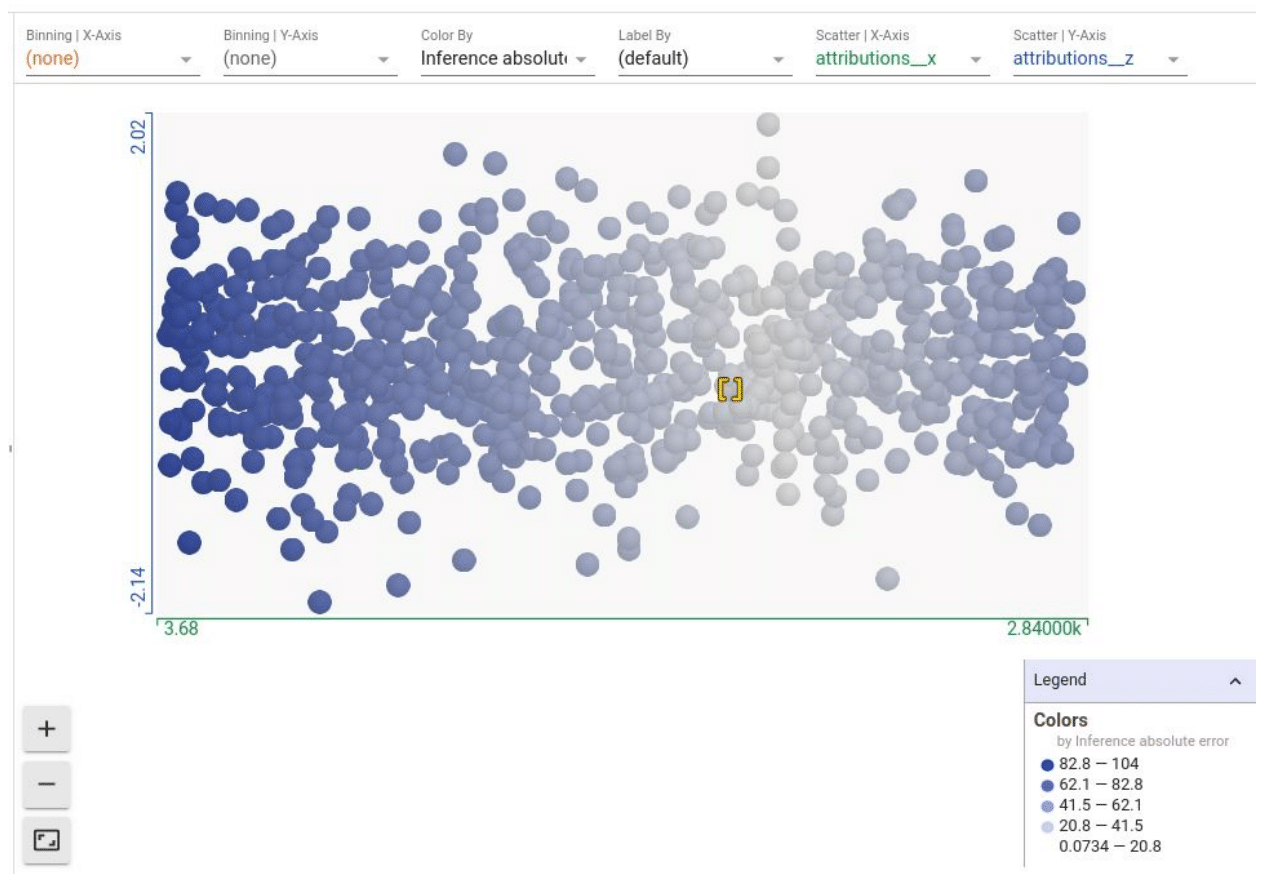1262x874 pixels.
Task: Collapse the Legend panel with the chevron
Action: coord(1235,681)
